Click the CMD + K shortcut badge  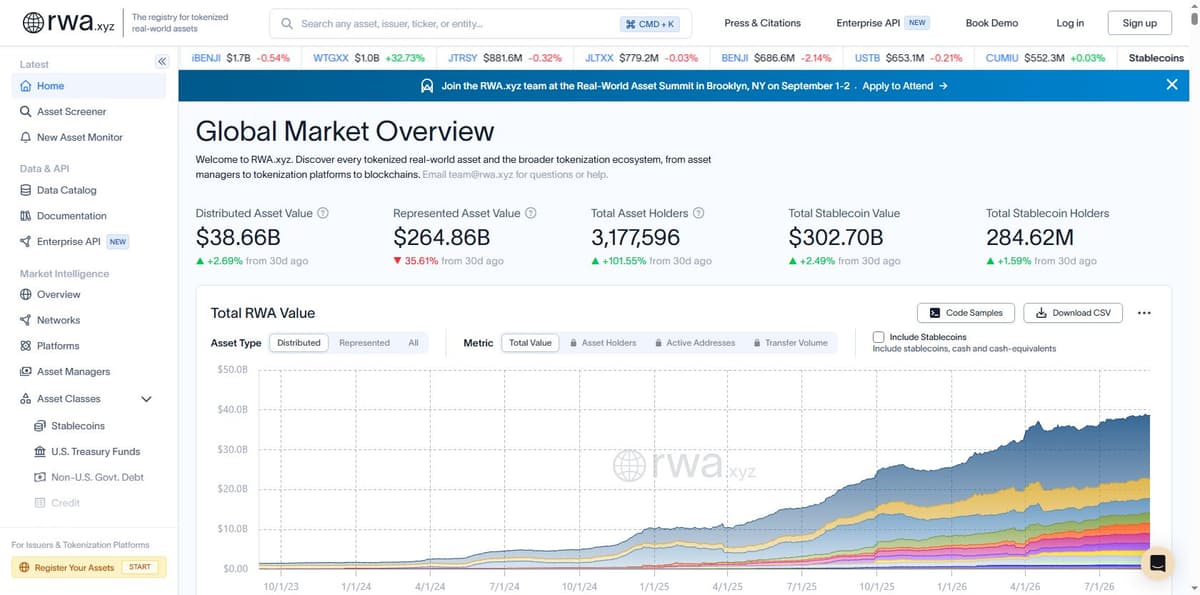coord(650,24)
